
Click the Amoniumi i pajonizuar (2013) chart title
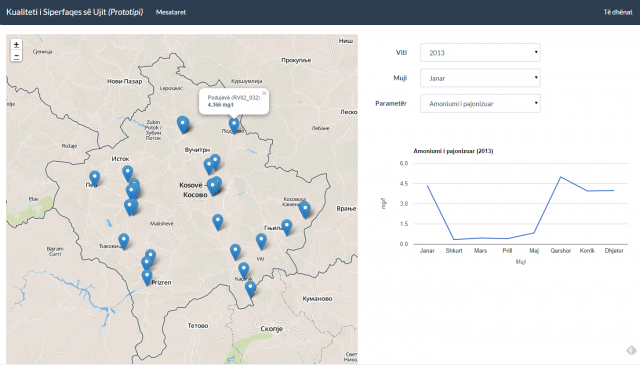(x=453, y=151)
